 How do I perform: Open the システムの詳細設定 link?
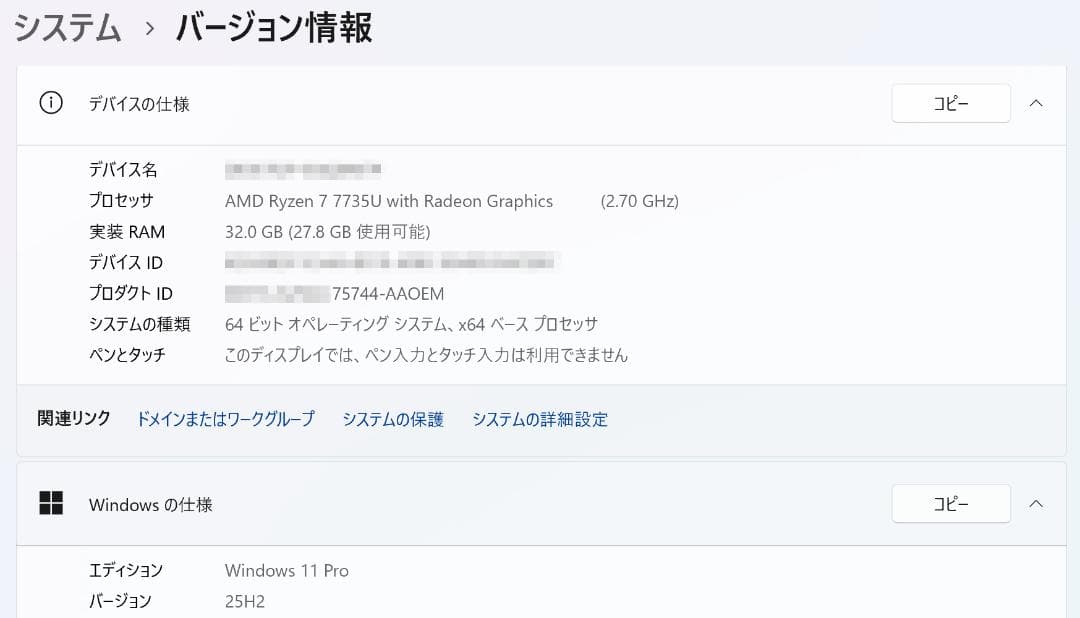[x=540, y=419]
